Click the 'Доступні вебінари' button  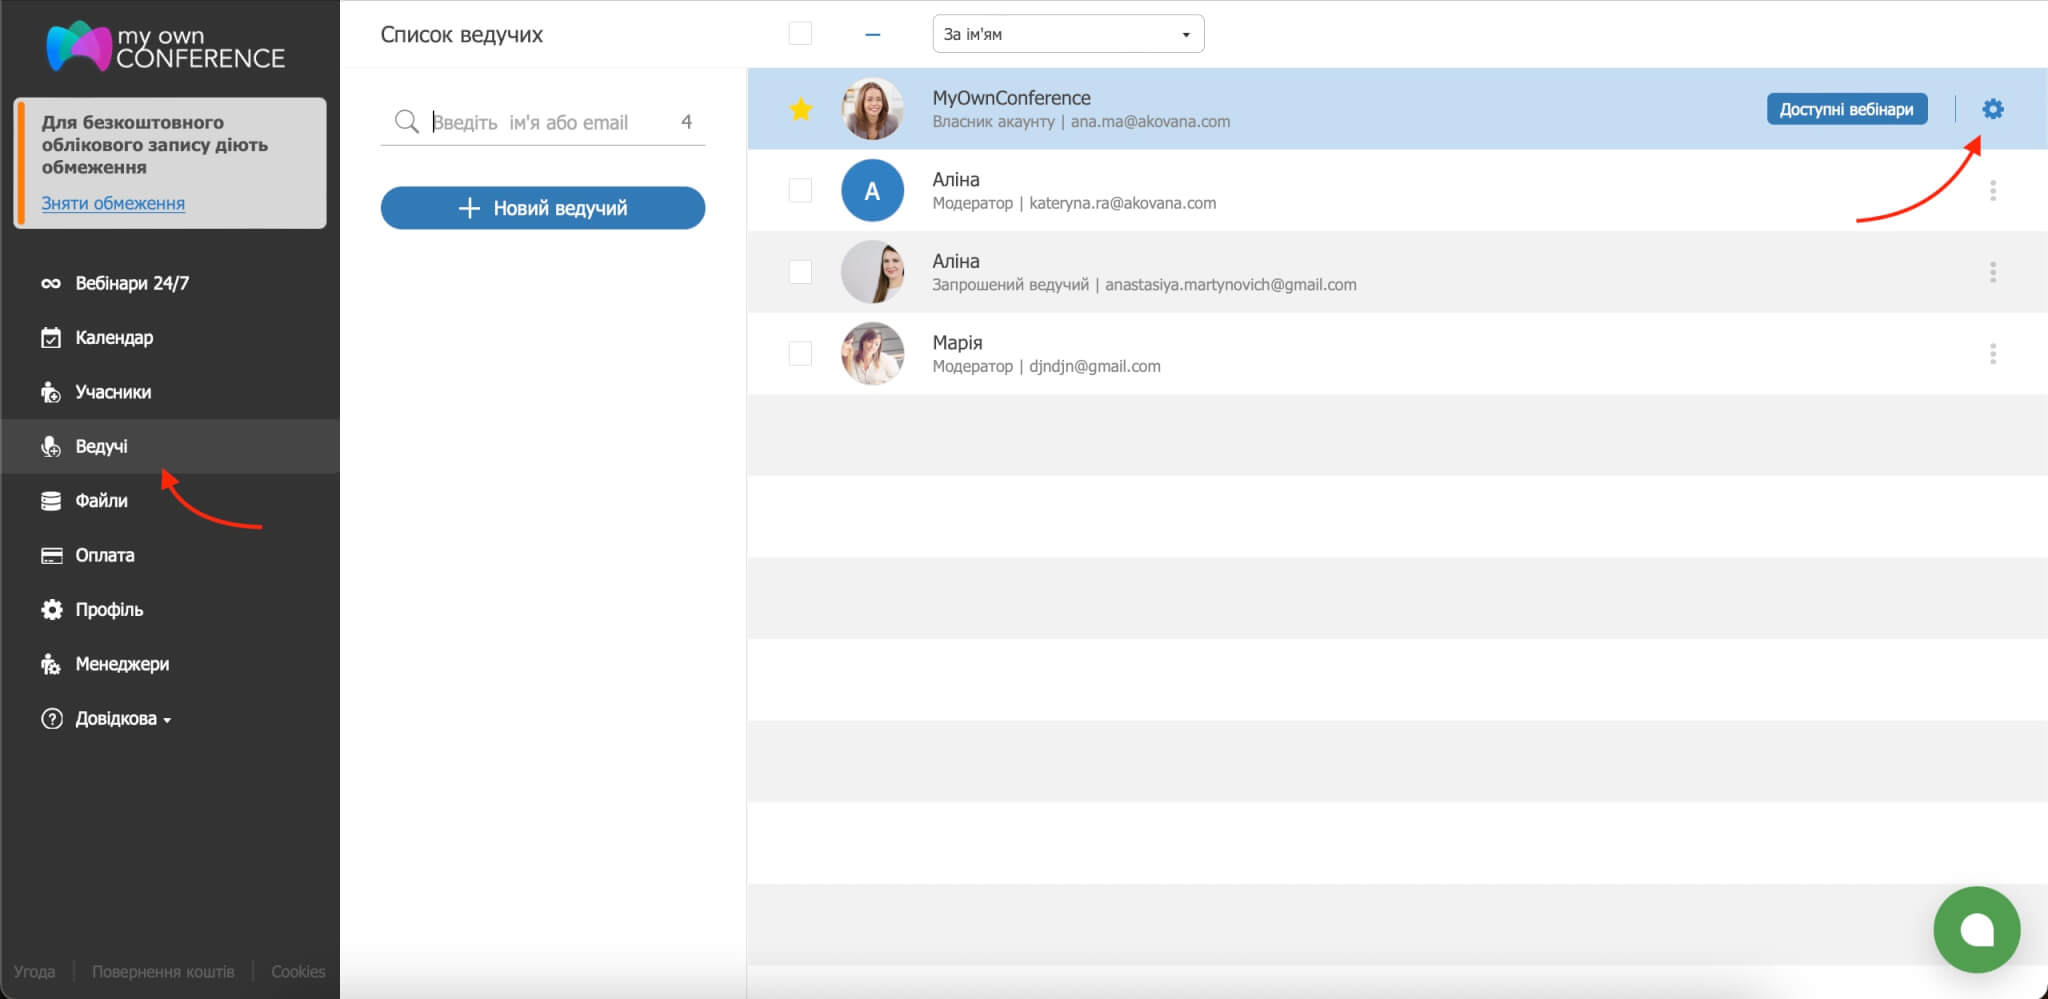[1846, 109]
